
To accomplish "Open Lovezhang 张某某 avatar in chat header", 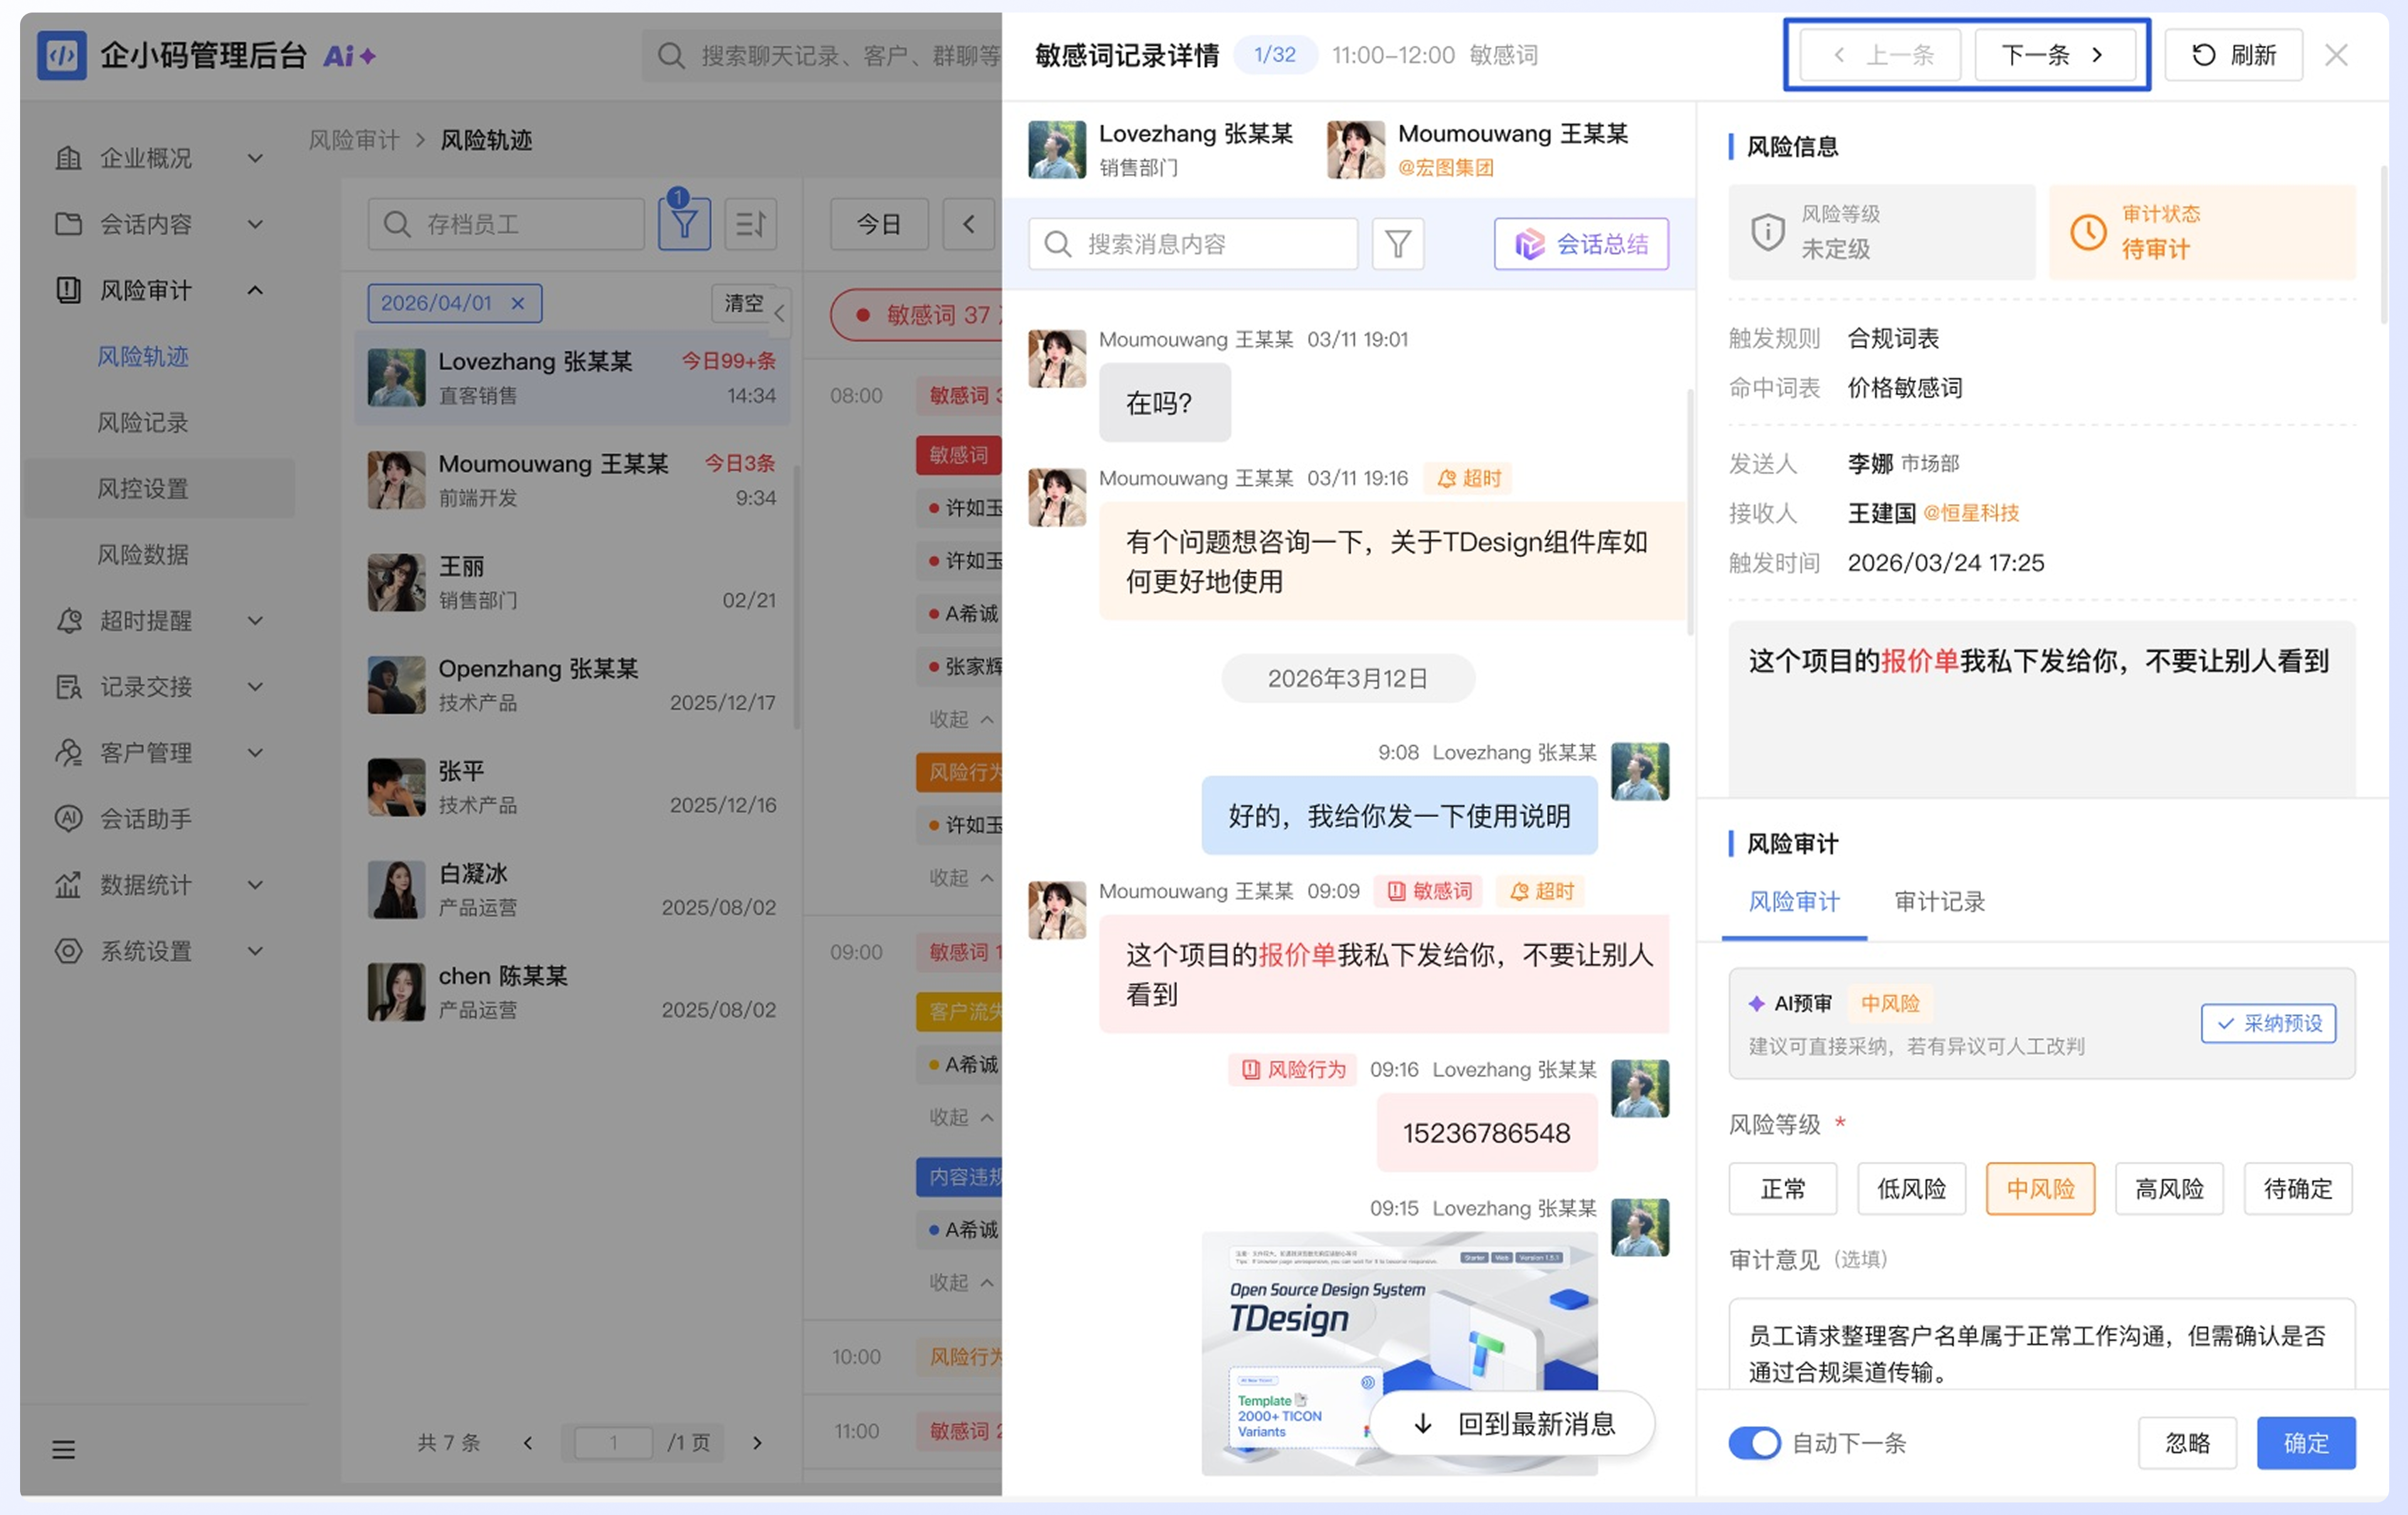I will (1057, 150).
